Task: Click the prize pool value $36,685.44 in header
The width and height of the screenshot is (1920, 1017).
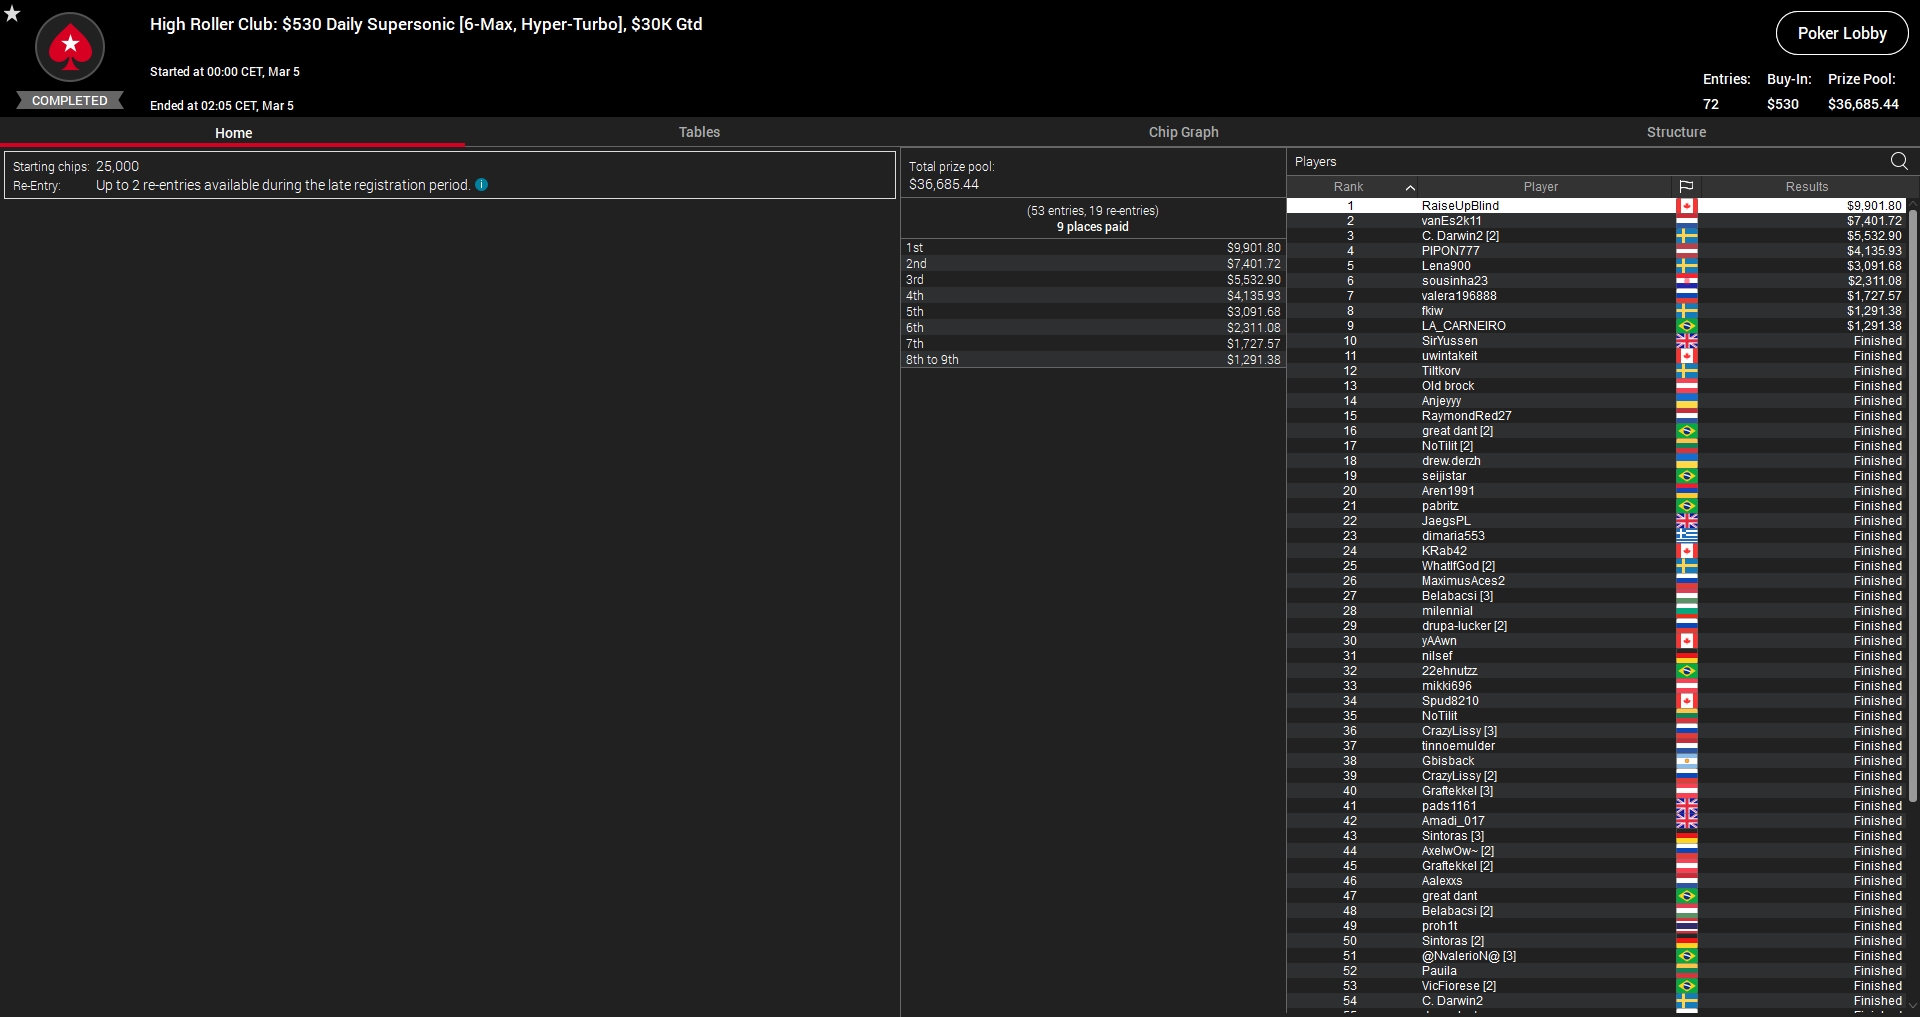Action: click(1863, 104)
